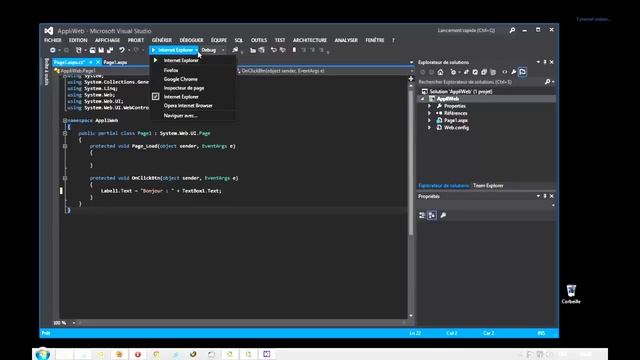Open the AFFICHAGE menu
The image size is (640, 360).
(107, 40)
